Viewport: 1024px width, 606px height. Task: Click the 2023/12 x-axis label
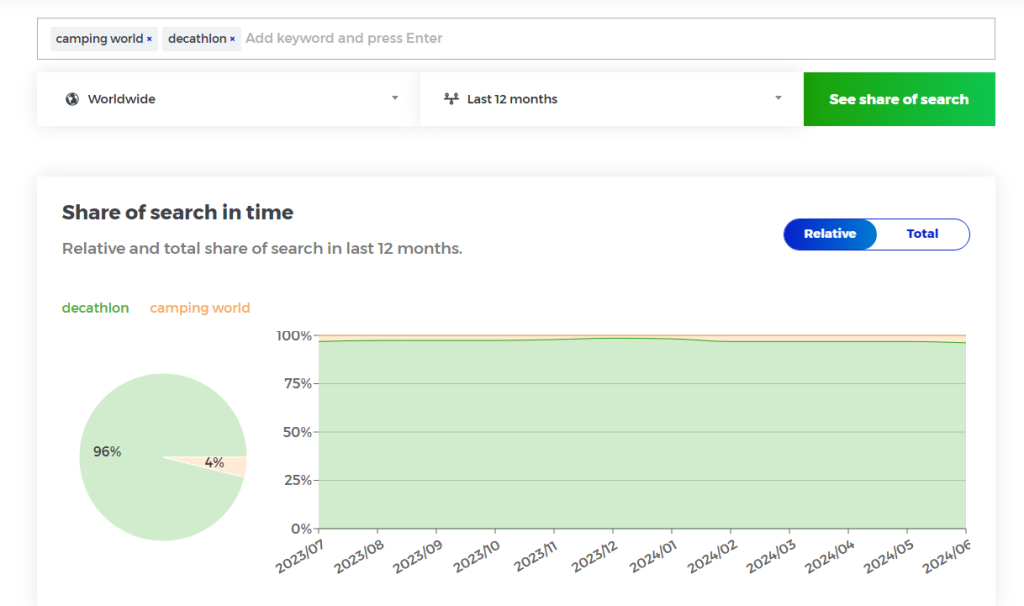click(594, 557)
